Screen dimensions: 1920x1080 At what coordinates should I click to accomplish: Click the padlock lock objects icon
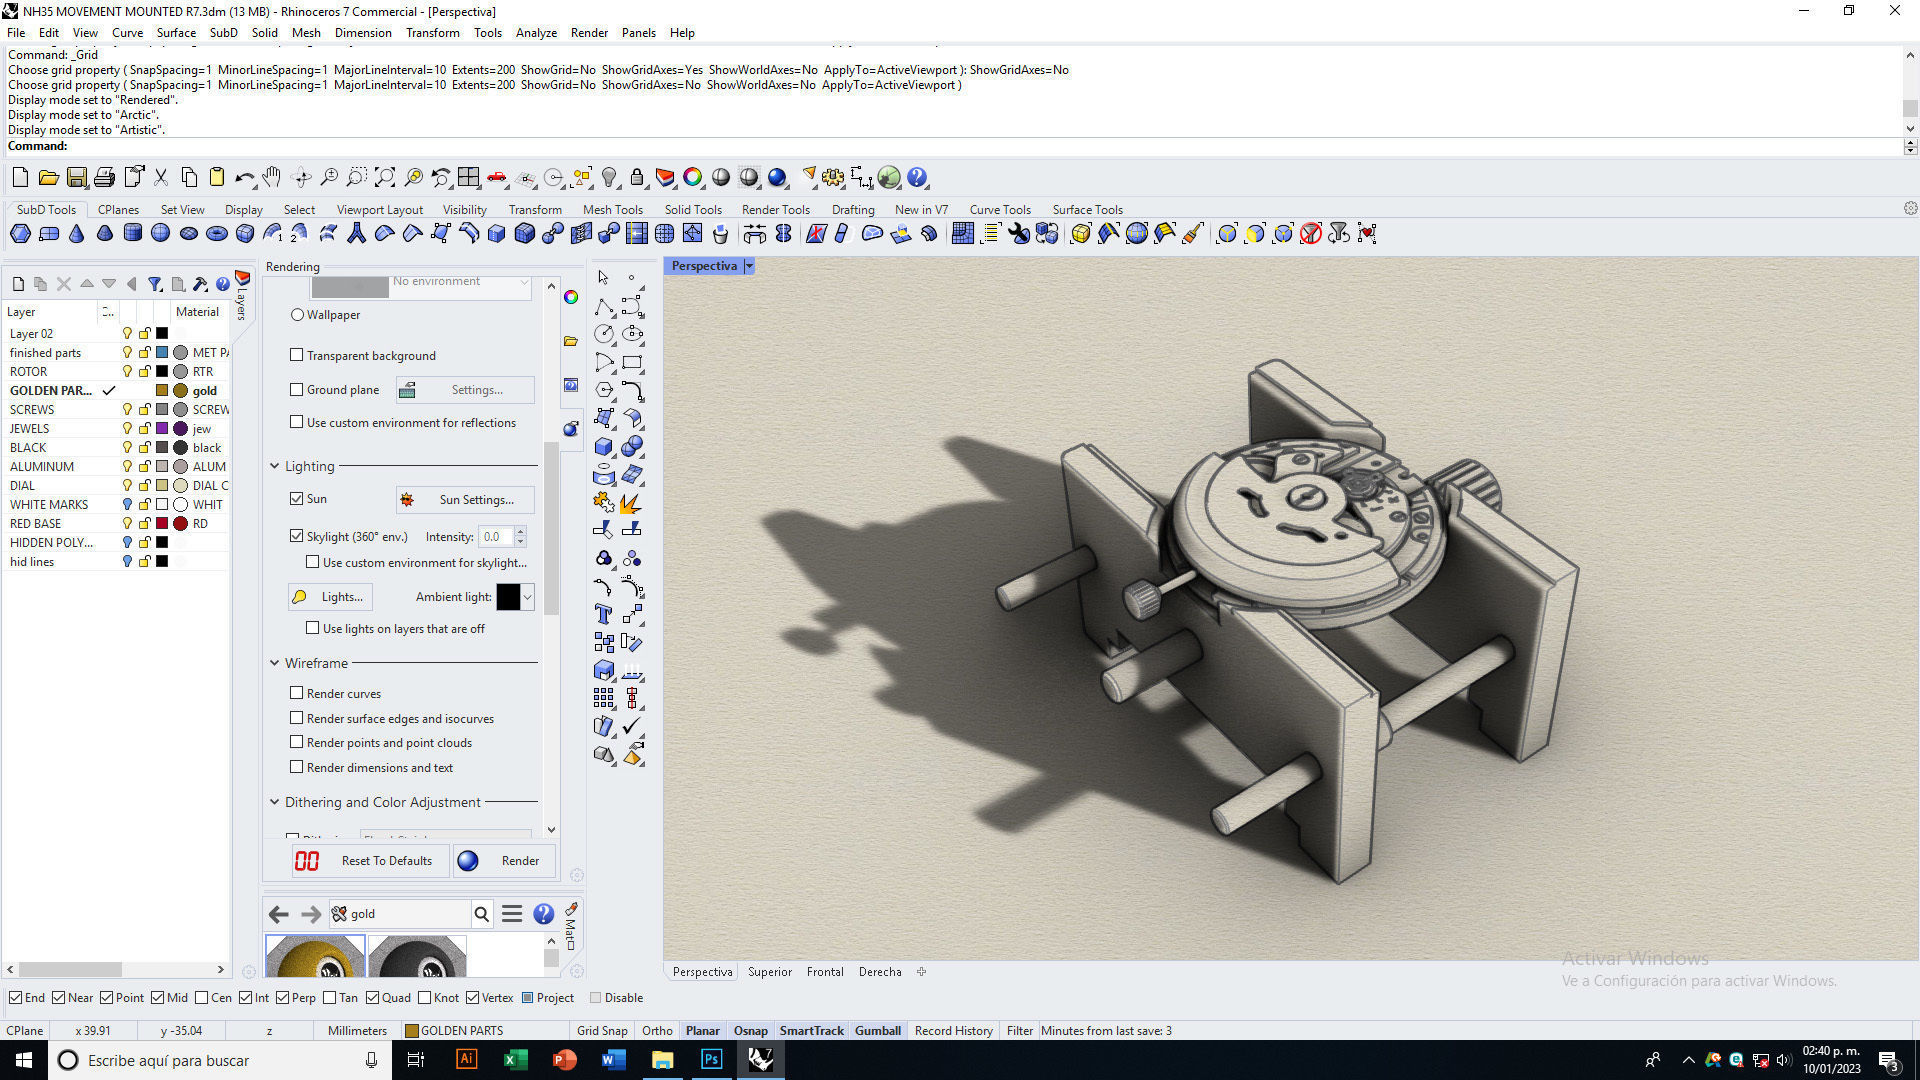tap(637, 178)
